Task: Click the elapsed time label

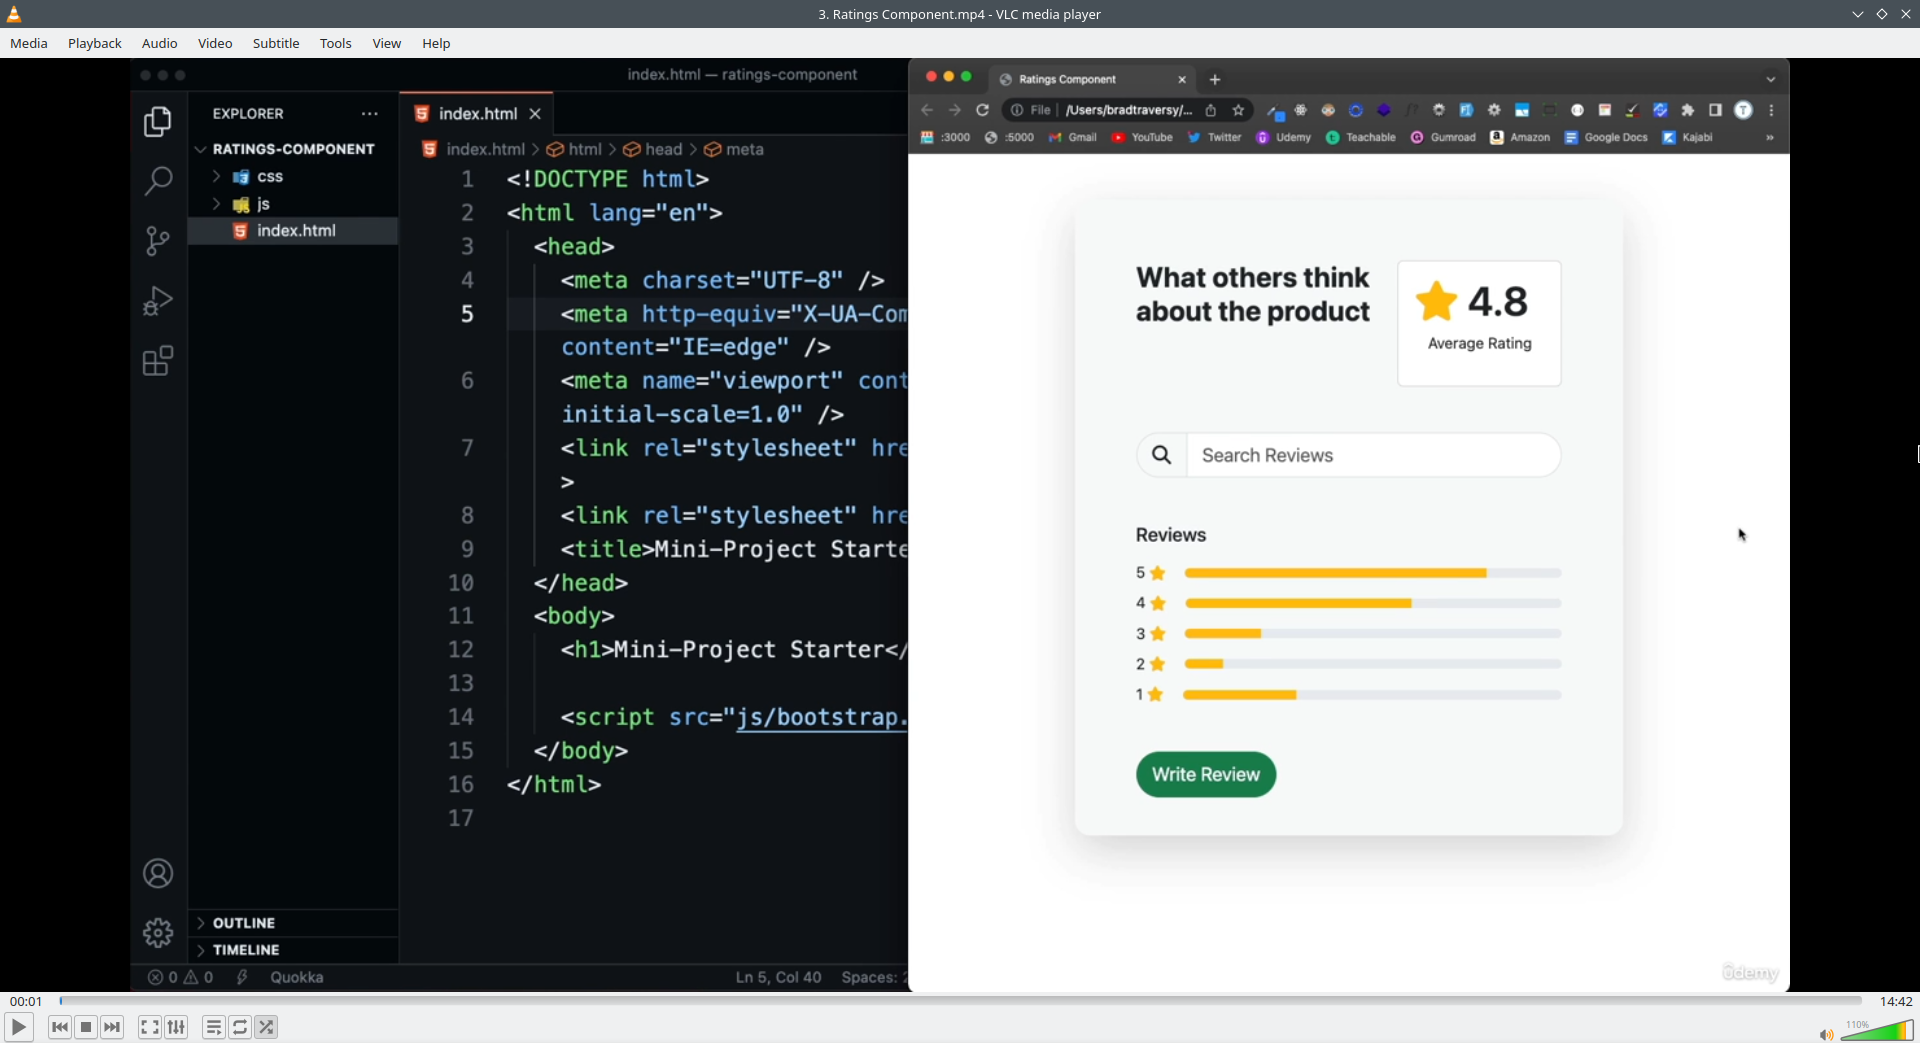Action: coord(26,1001)
